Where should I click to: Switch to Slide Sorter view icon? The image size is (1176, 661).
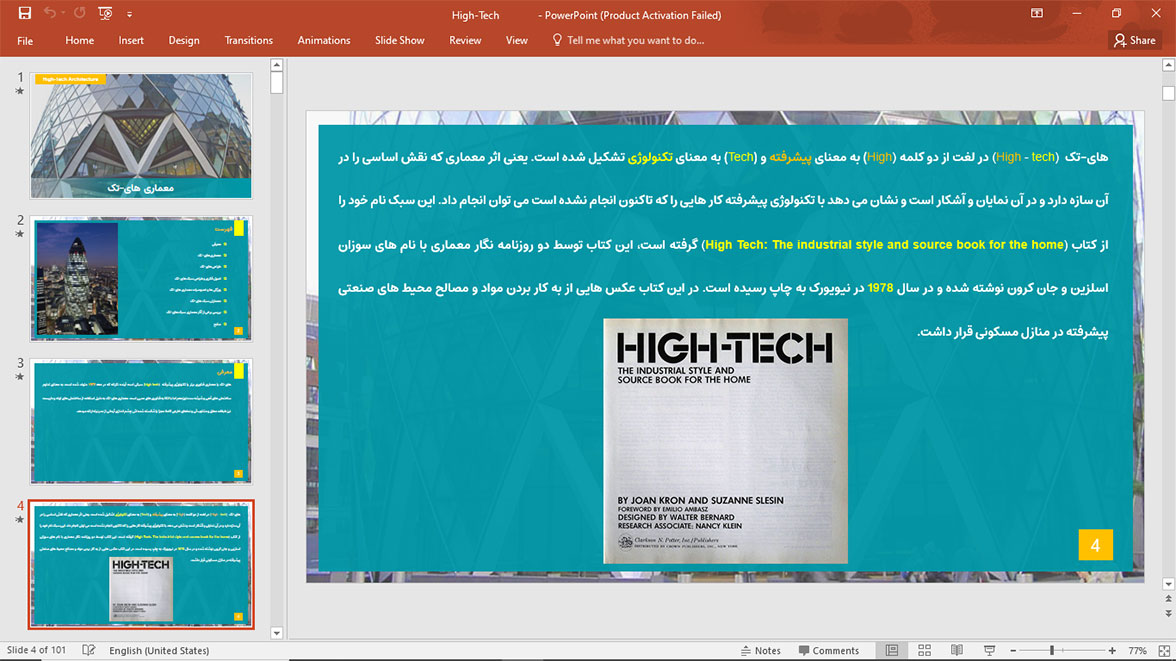[x=925, y=650]
